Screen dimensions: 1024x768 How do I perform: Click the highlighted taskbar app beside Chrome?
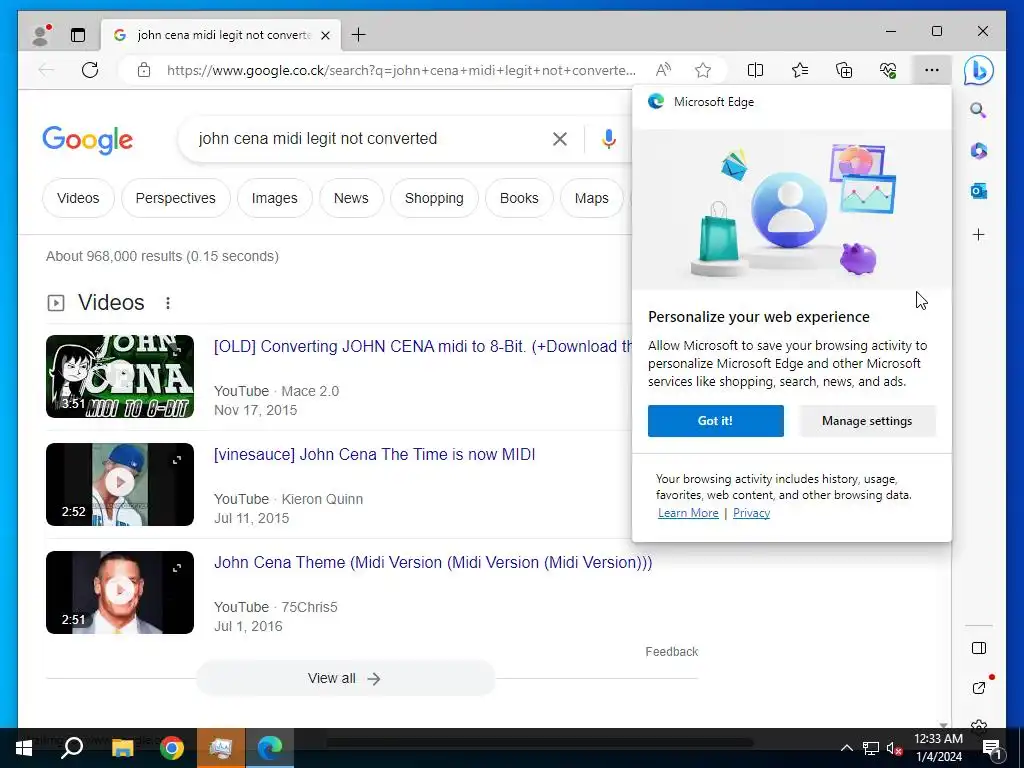[x=221, y=748]
